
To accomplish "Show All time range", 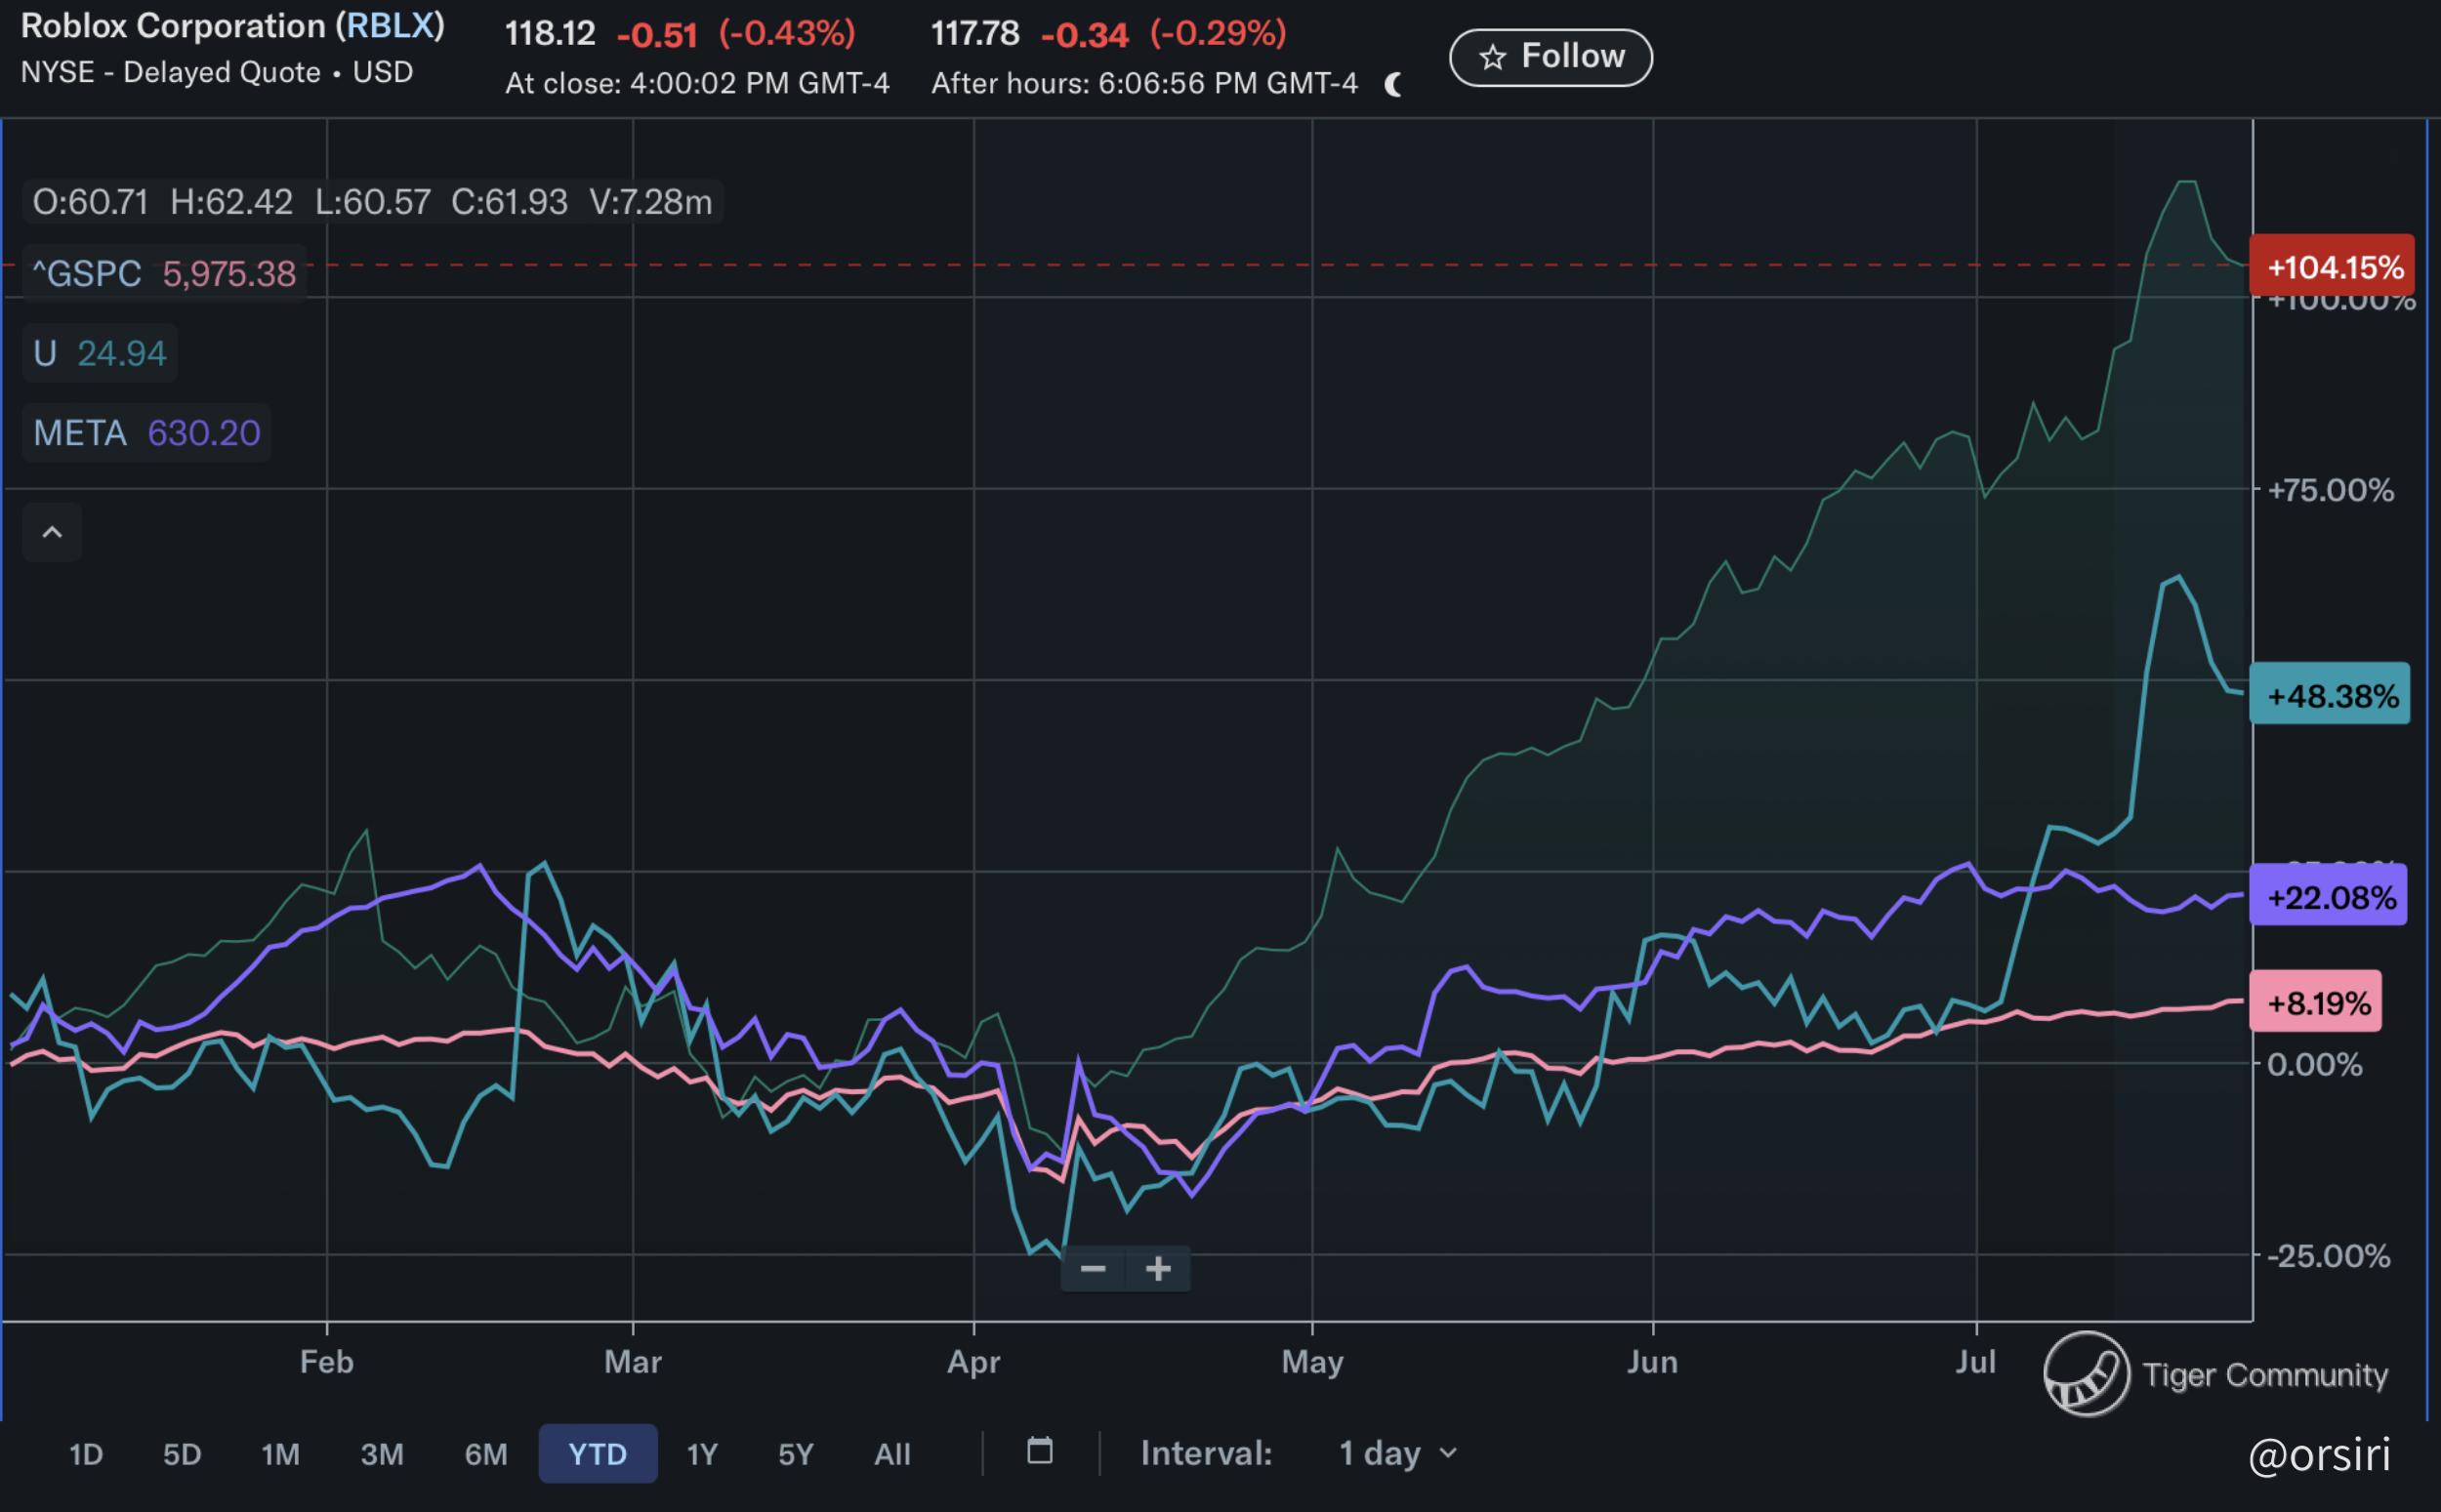I will tap(892, 1453).
